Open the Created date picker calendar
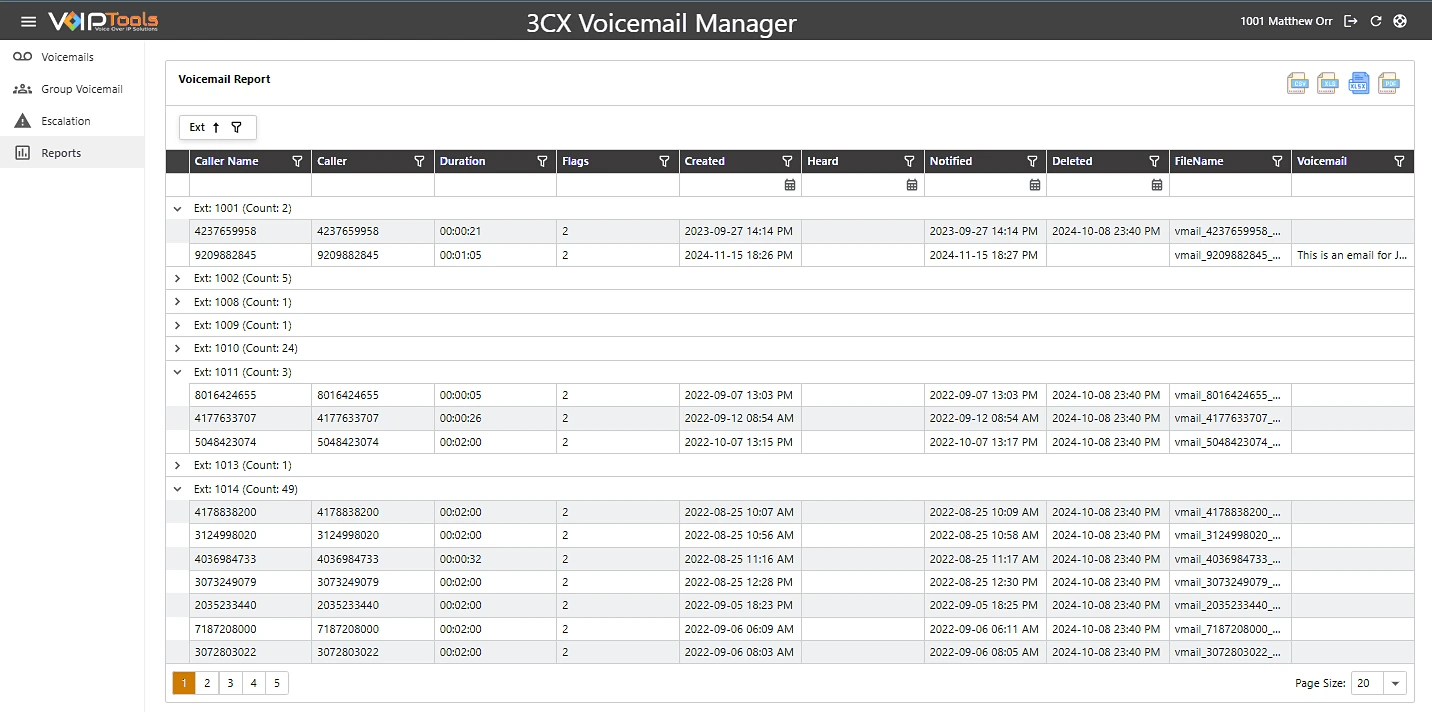 pos(790,185)
